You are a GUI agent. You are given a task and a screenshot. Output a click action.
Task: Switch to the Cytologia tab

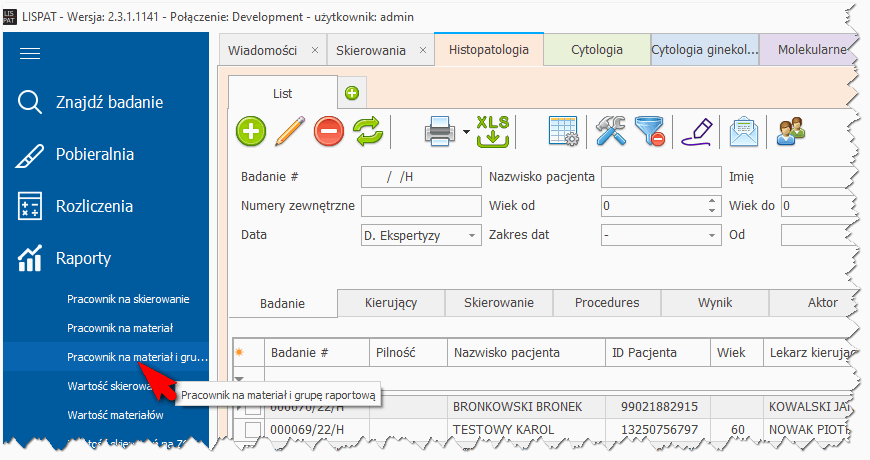tap(597, 49)
